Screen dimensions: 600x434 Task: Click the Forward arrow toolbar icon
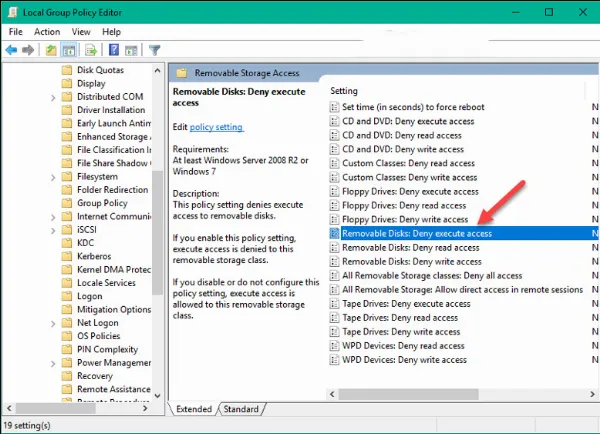pyautogui.click(x=28, y=49)
